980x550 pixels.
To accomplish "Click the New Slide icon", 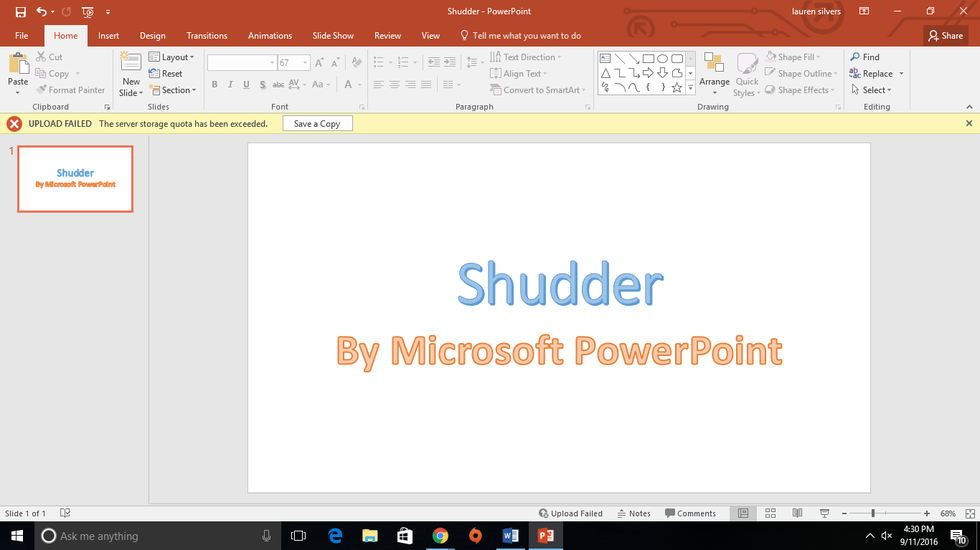I will pyautogui.click(x=131, y=66).
